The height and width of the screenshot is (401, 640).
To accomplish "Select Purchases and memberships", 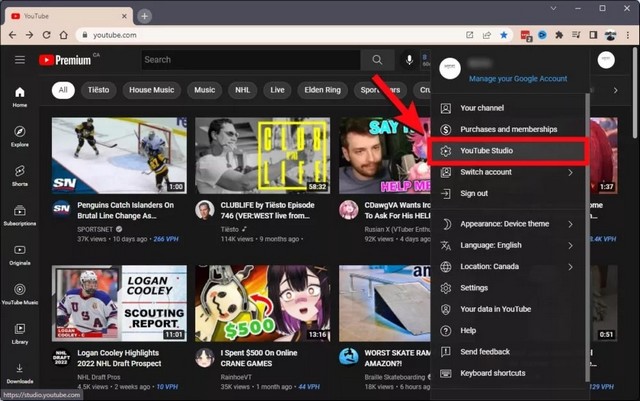I will [508, 129].
